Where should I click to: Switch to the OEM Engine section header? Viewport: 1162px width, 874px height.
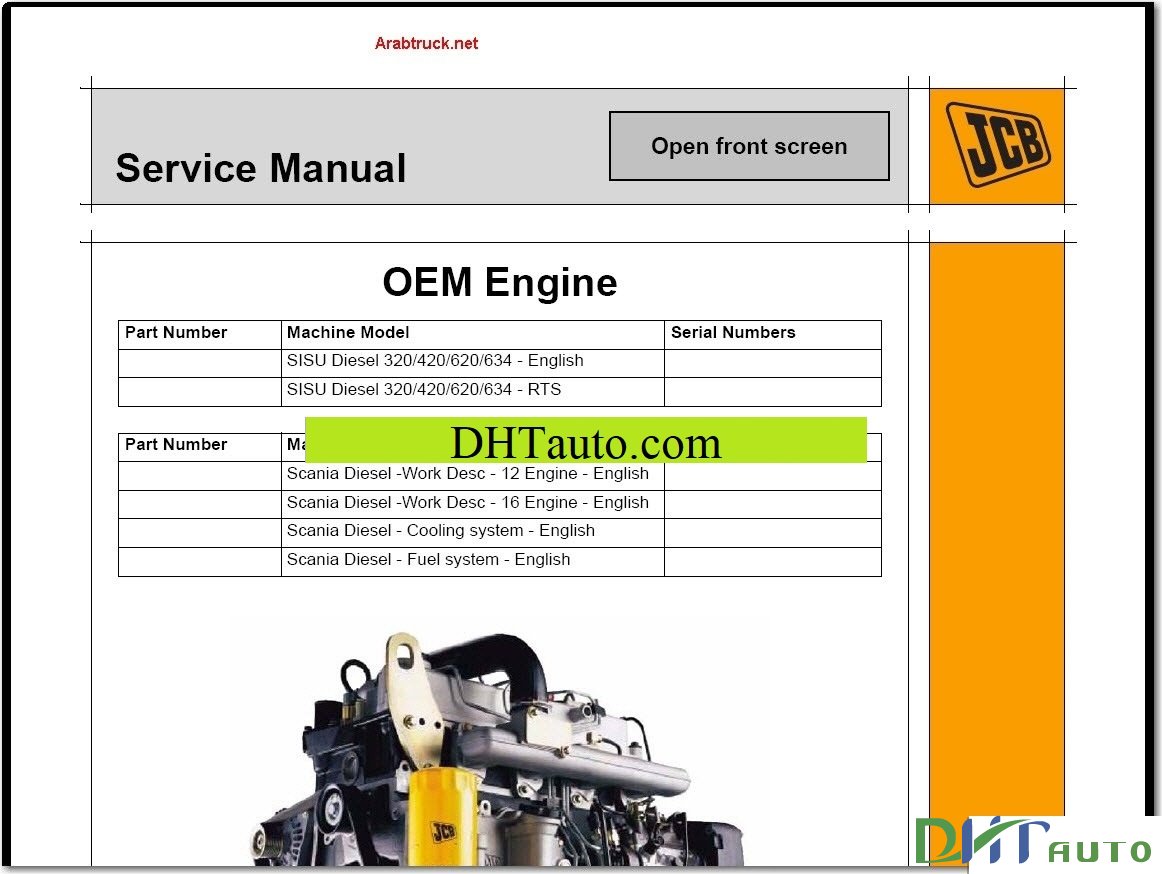pyautogui.click(x=502, y=283)
